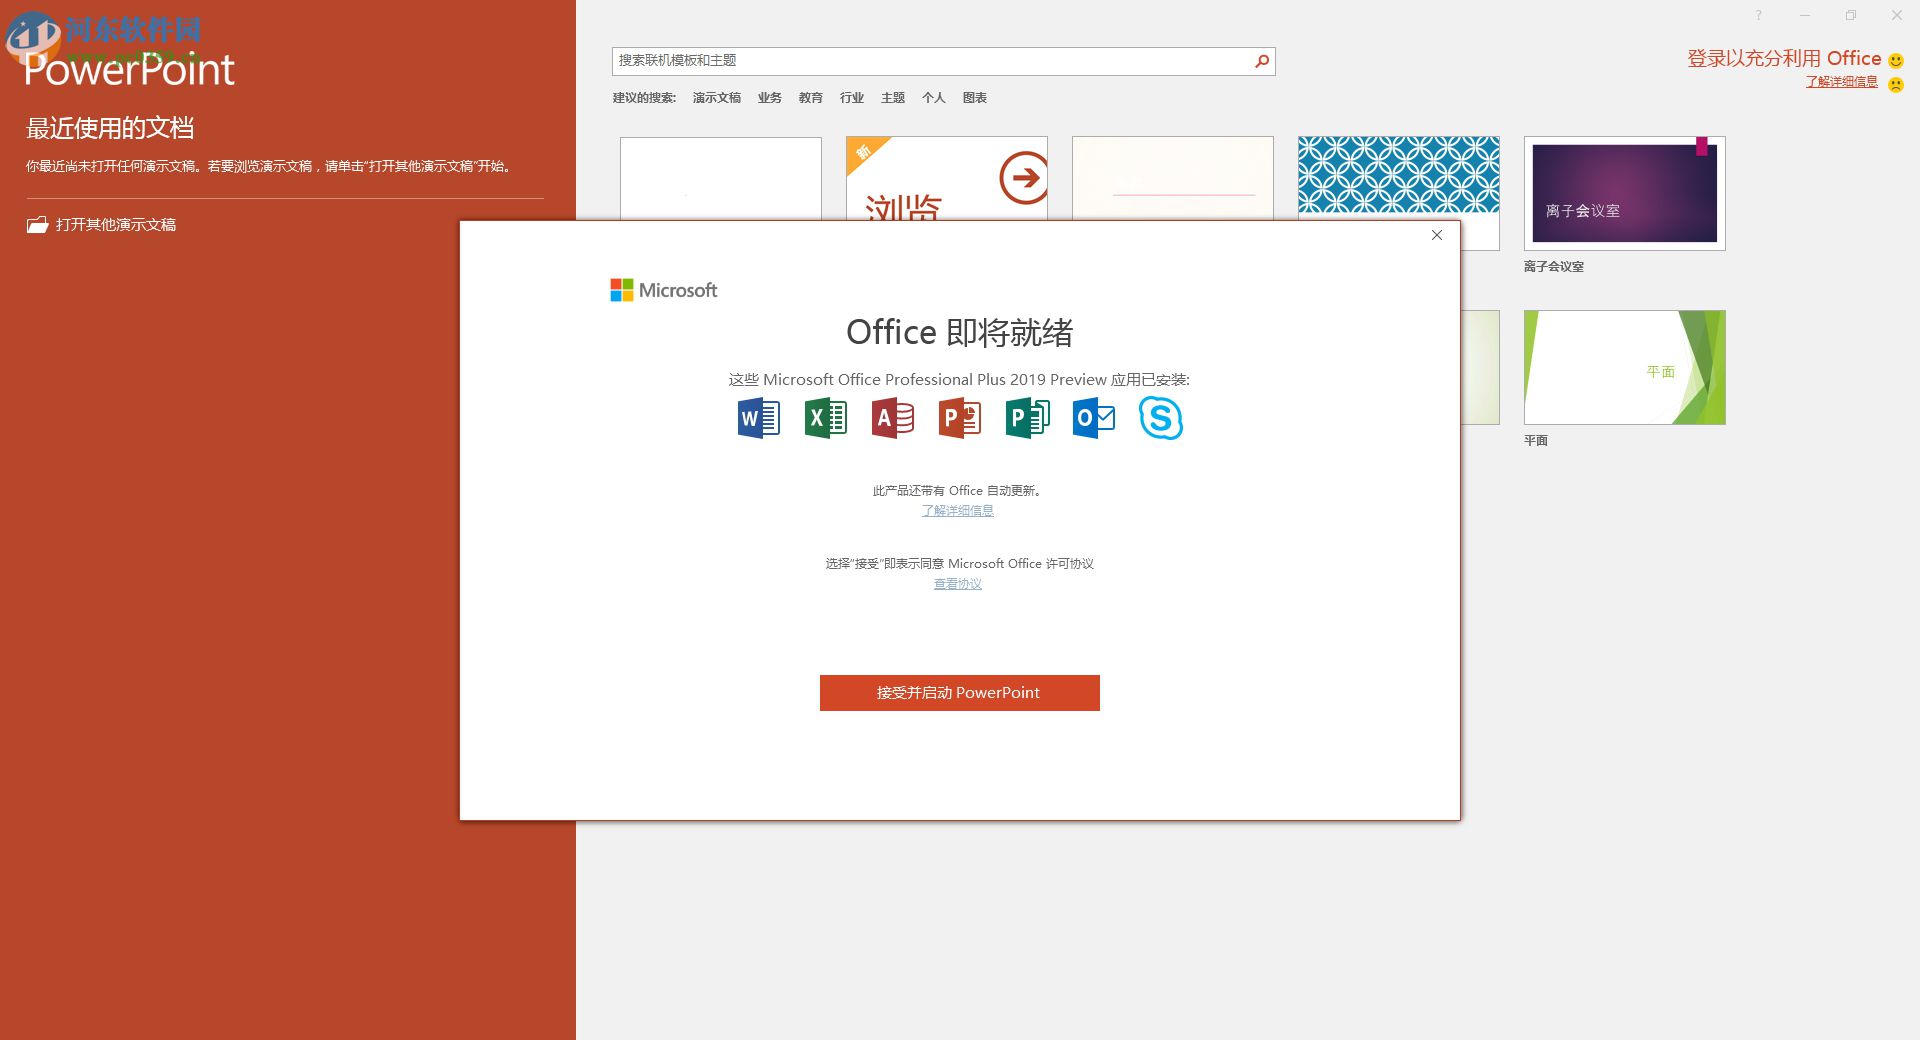Click the happy smiley feedback icon
Screen dimensions: 1920x1040
coord(1895,60)
